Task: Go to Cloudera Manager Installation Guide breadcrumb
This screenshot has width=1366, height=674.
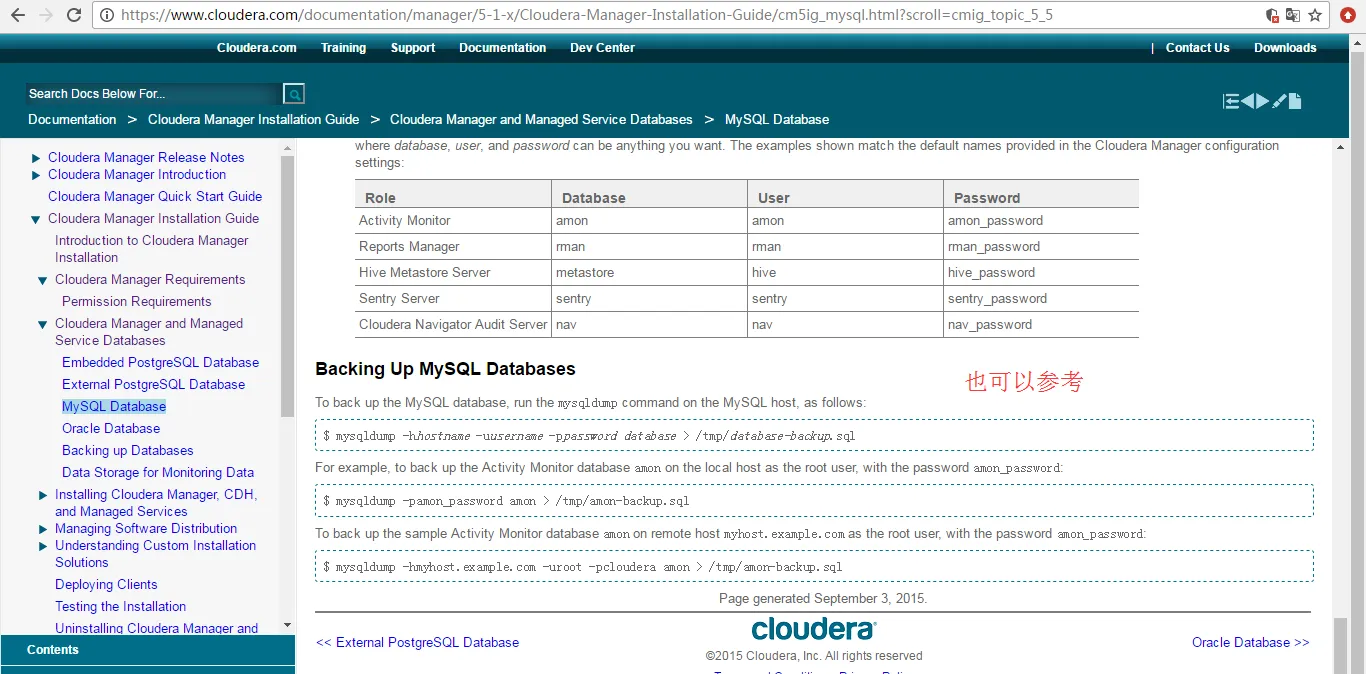Action: [253, 119]
